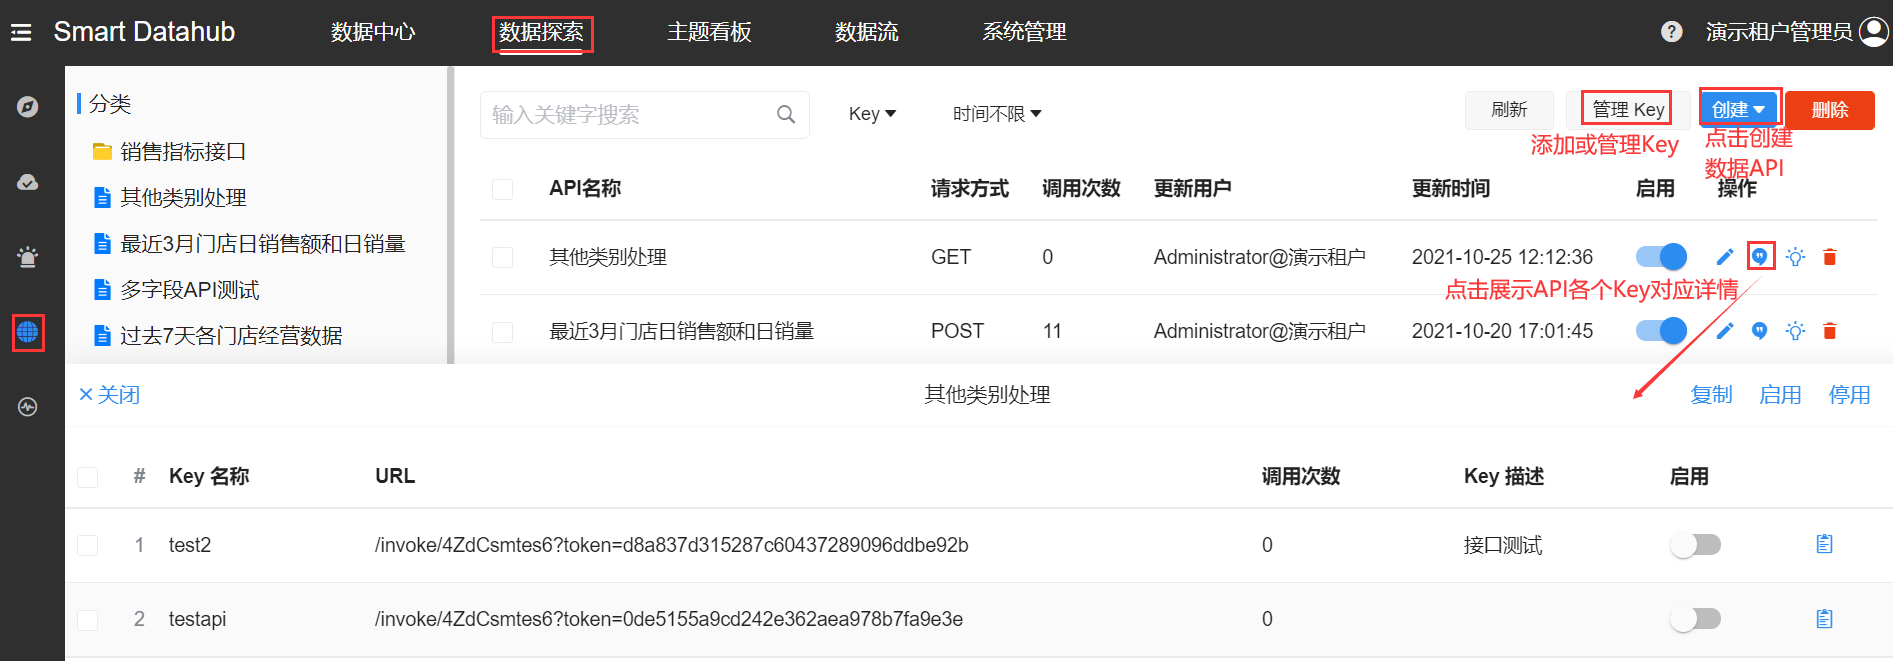
Task: Click the help question mark icon
Action: 1671,32
